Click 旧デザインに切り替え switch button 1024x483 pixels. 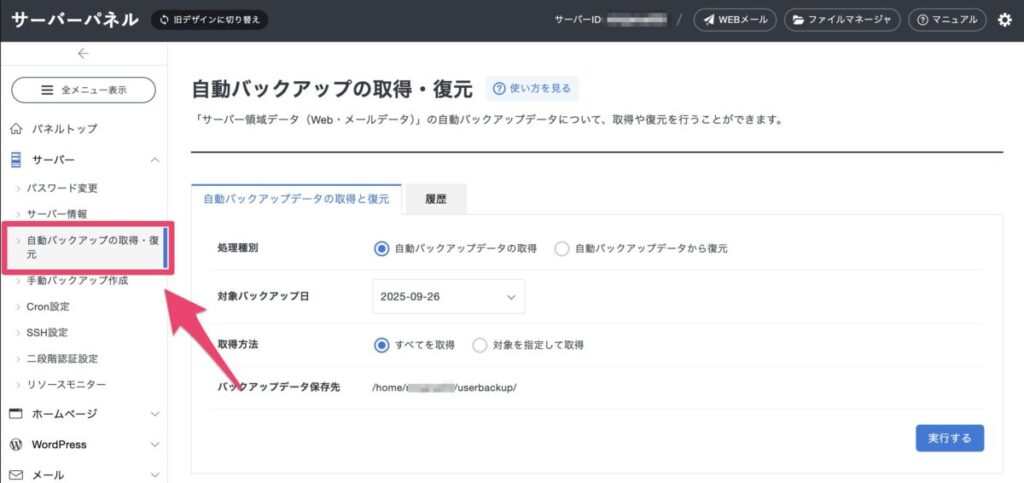(210, 20)
